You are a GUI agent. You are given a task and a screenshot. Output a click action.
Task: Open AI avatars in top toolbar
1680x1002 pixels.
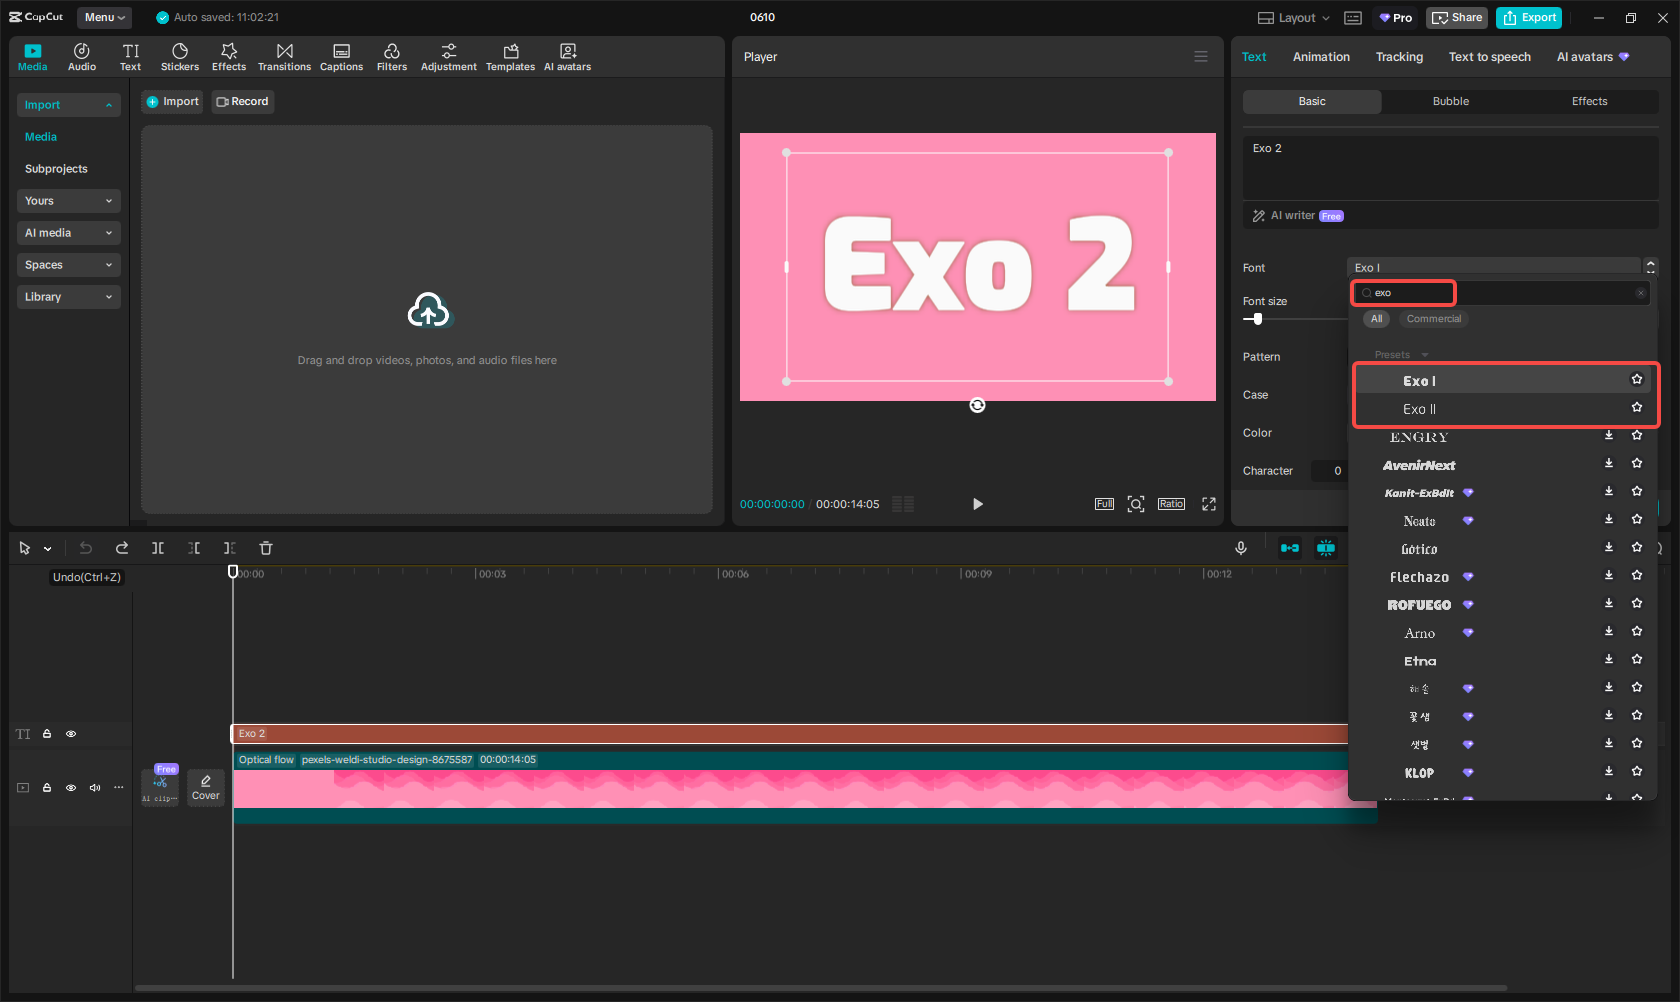click(567, 57)
